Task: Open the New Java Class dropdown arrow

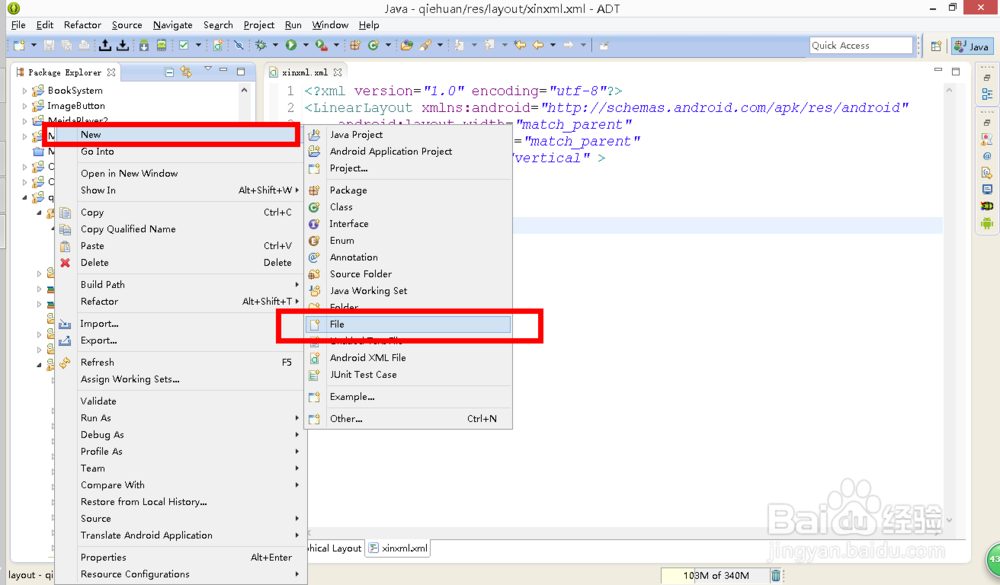Action: coord(388,45)
